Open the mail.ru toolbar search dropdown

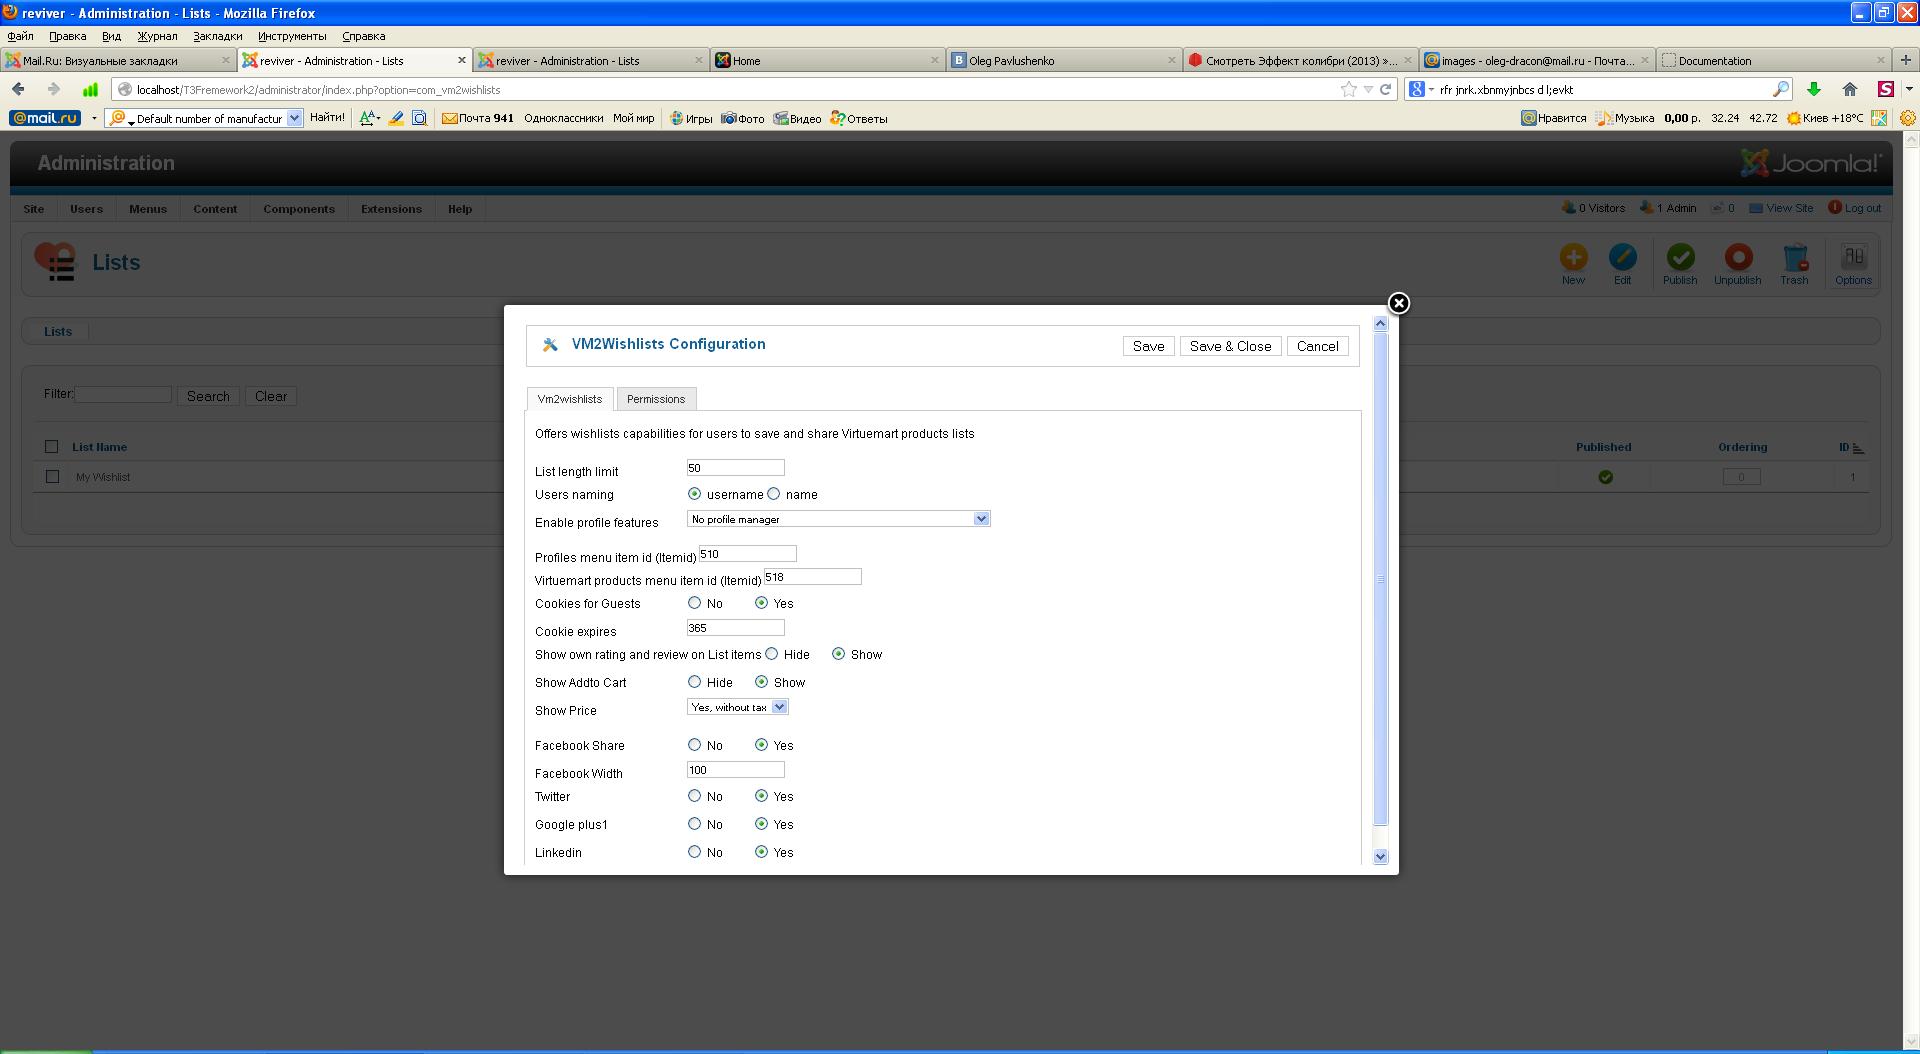294,118
